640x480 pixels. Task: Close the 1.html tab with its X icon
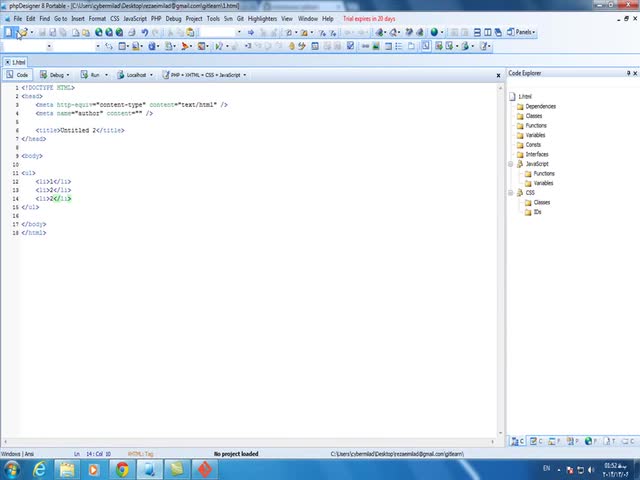7,62
